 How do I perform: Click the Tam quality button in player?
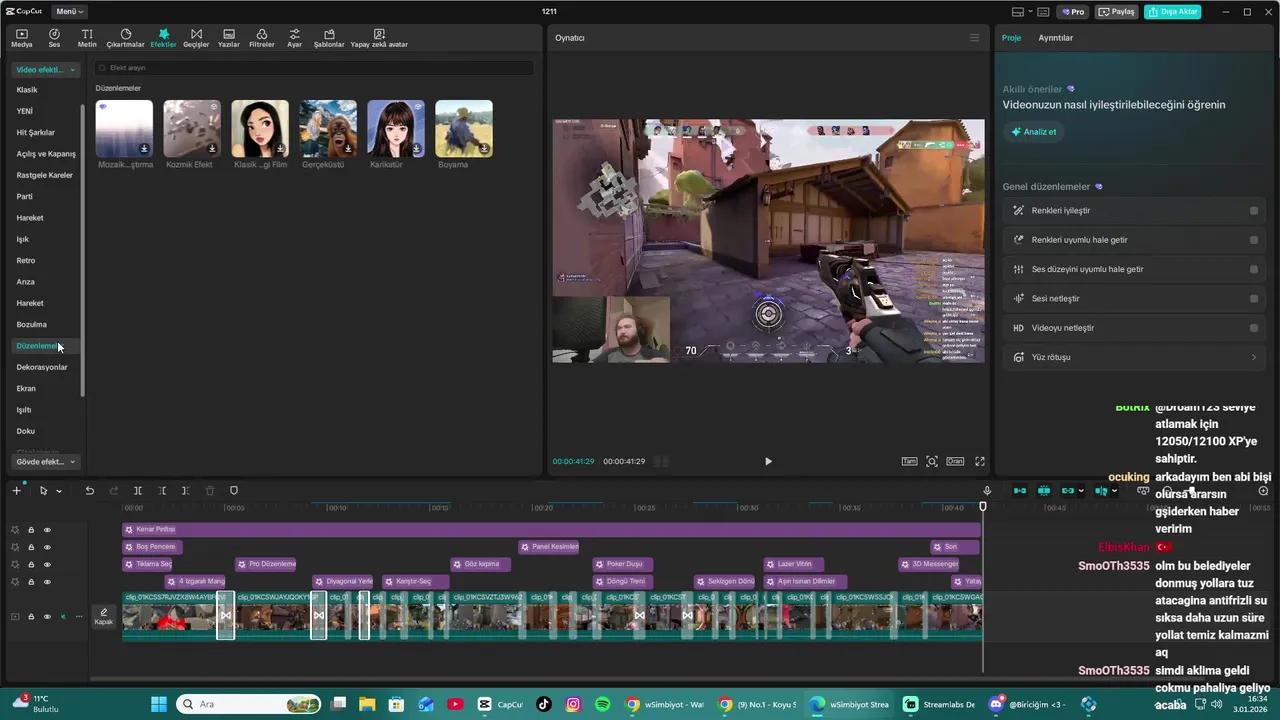(x=909, y=461)
